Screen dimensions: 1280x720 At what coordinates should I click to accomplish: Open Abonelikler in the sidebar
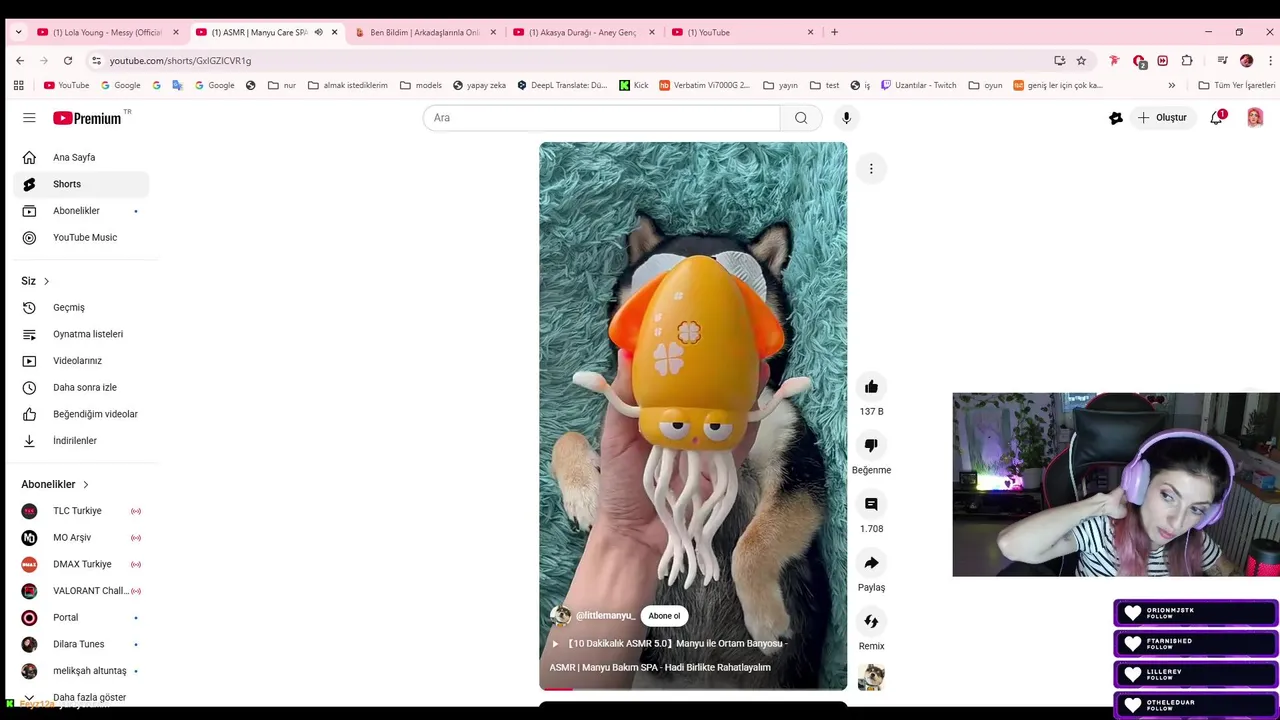click(81, 211)
